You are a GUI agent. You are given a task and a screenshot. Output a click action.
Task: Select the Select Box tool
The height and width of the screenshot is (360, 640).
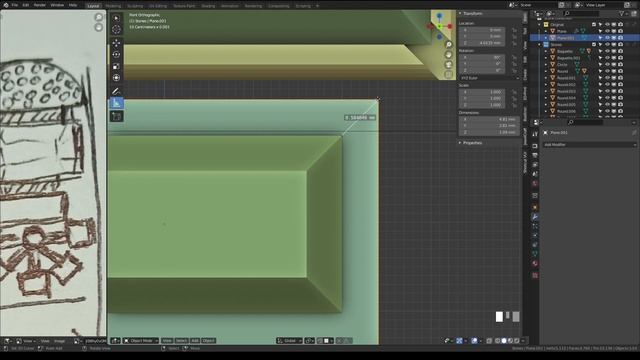116,18
